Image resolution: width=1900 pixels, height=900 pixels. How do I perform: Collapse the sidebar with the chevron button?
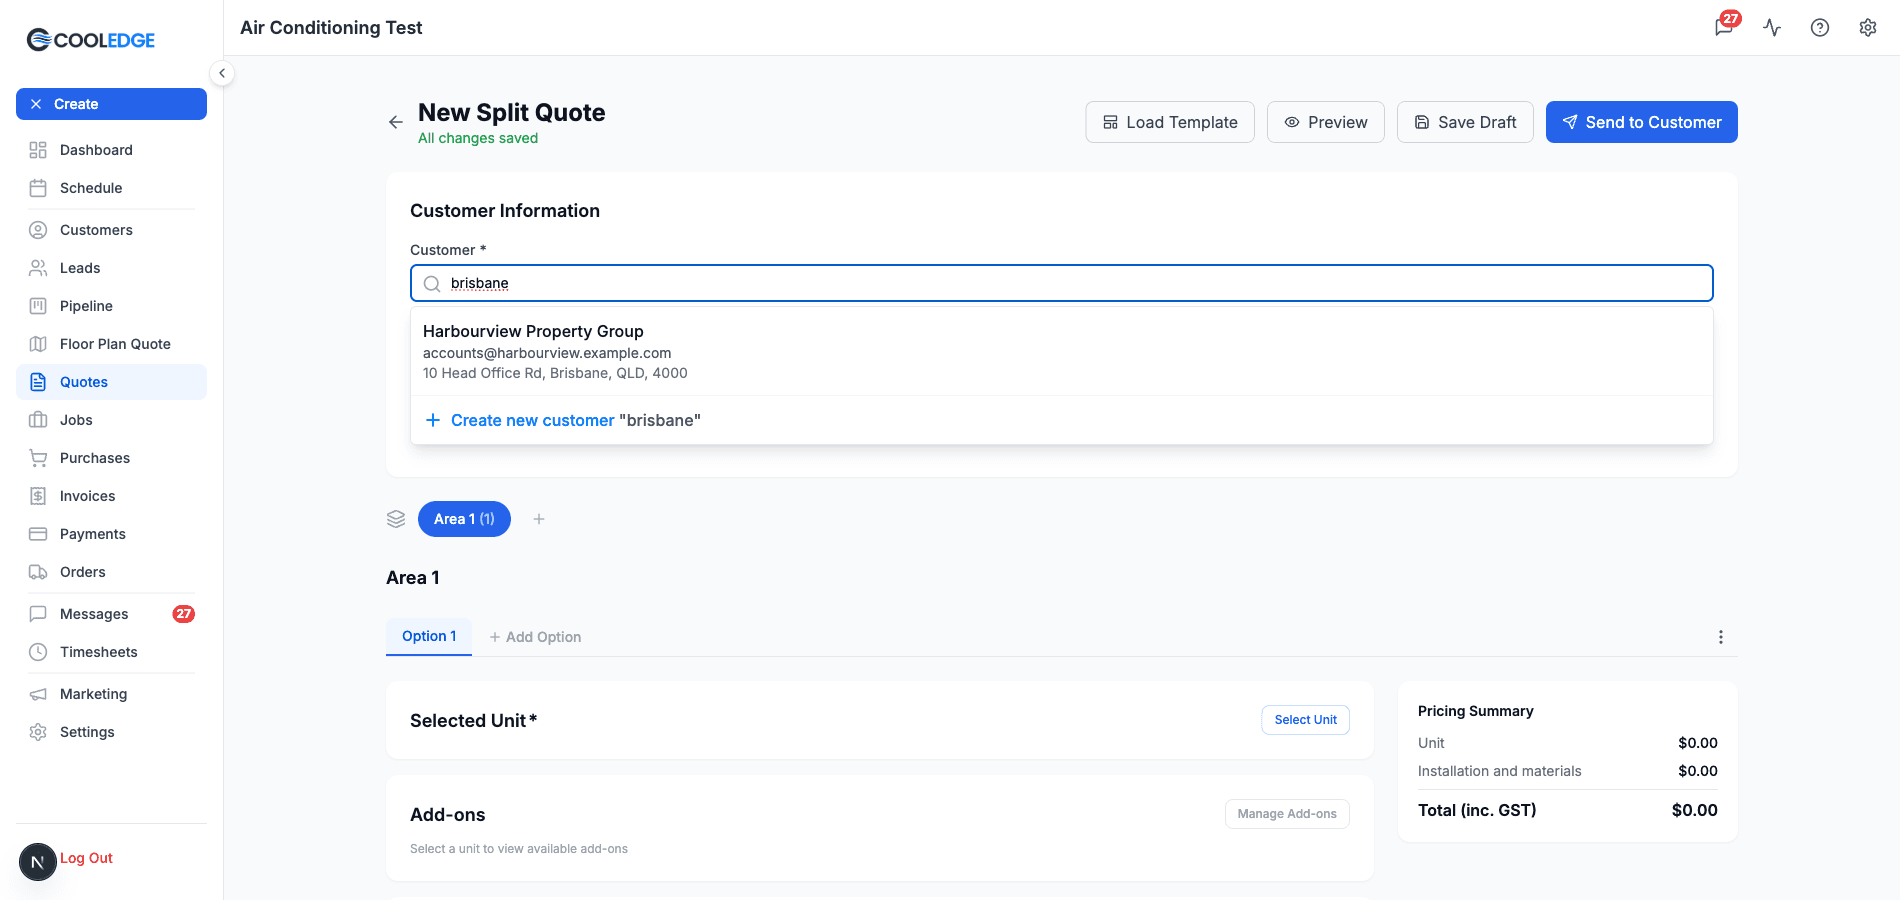point(222,73)
